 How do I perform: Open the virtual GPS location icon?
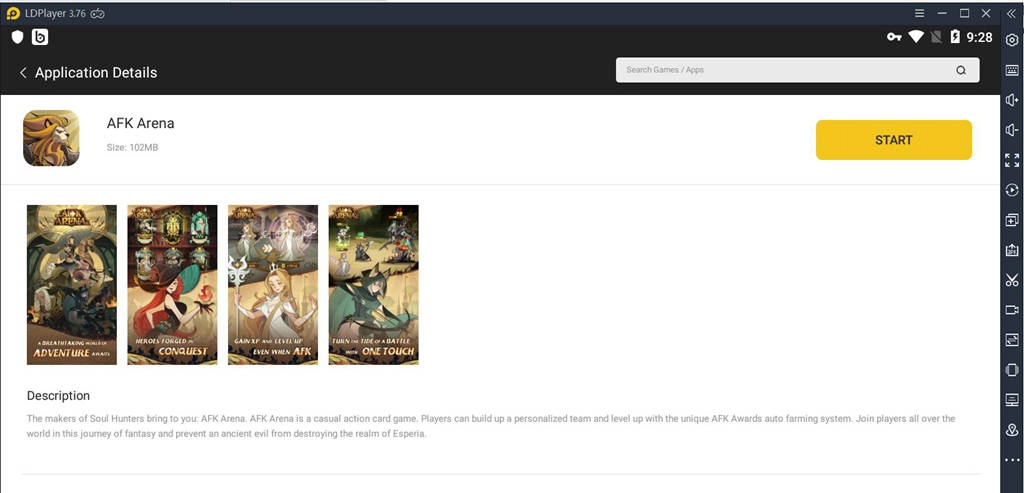pos(1012,430)
